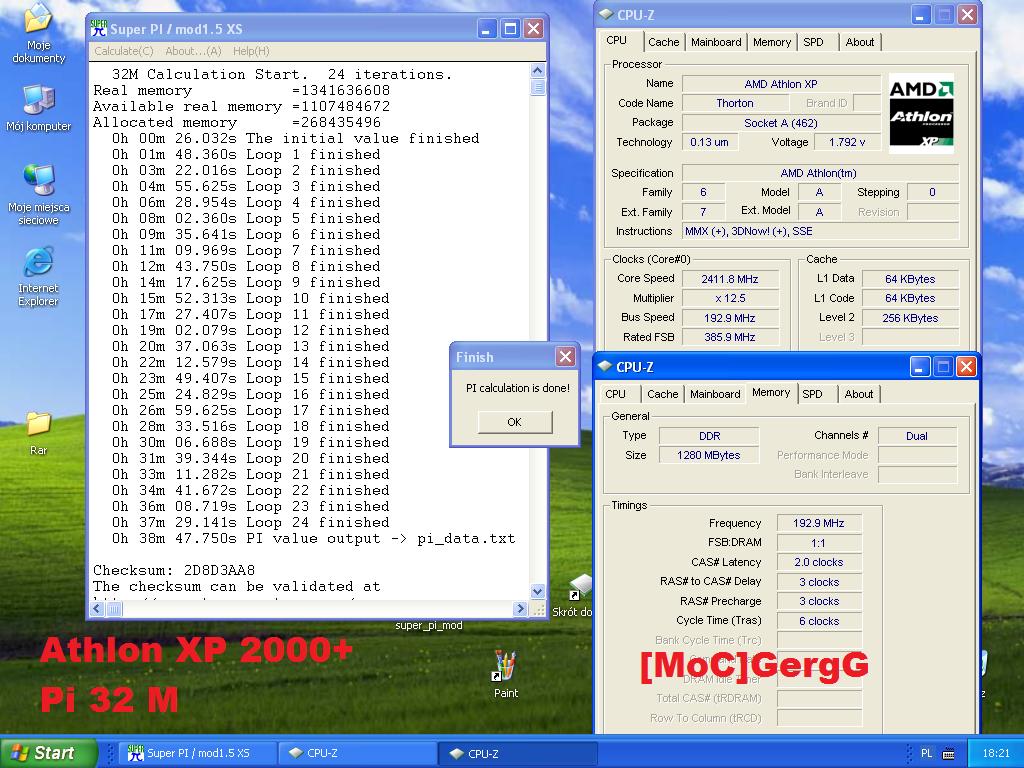
Task: Close the Finish dialog
Action: click(565, 357)
